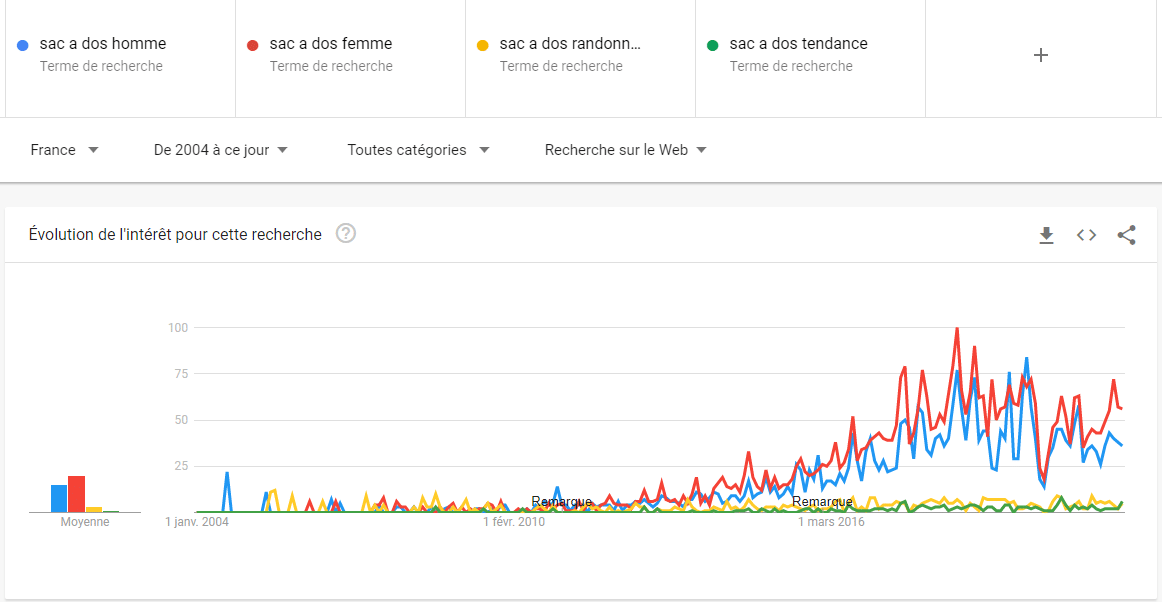Share the interest over time chart
Screen dimensions: 1162x602
coord(1126,235)
